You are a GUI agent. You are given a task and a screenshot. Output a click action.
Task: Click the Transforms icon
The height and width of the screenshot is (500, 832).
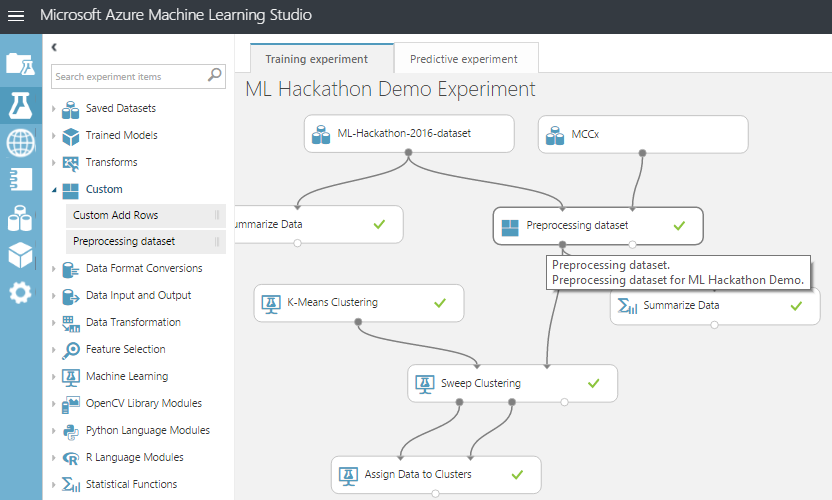click(71, 163)
